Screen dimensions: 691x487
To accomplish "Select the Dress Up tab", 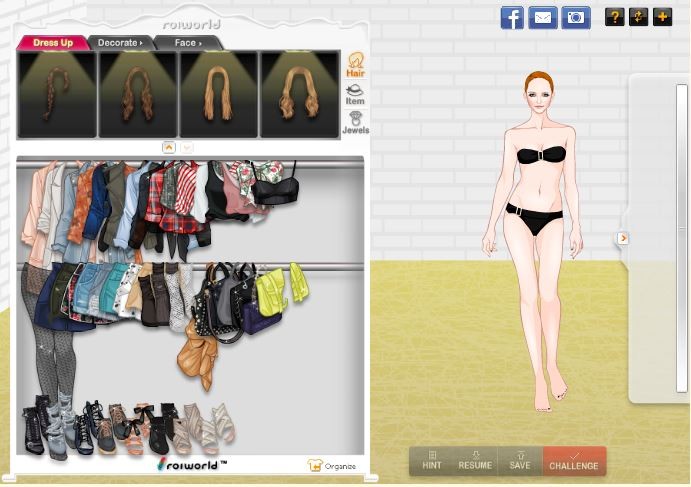I will click(52, 43).
